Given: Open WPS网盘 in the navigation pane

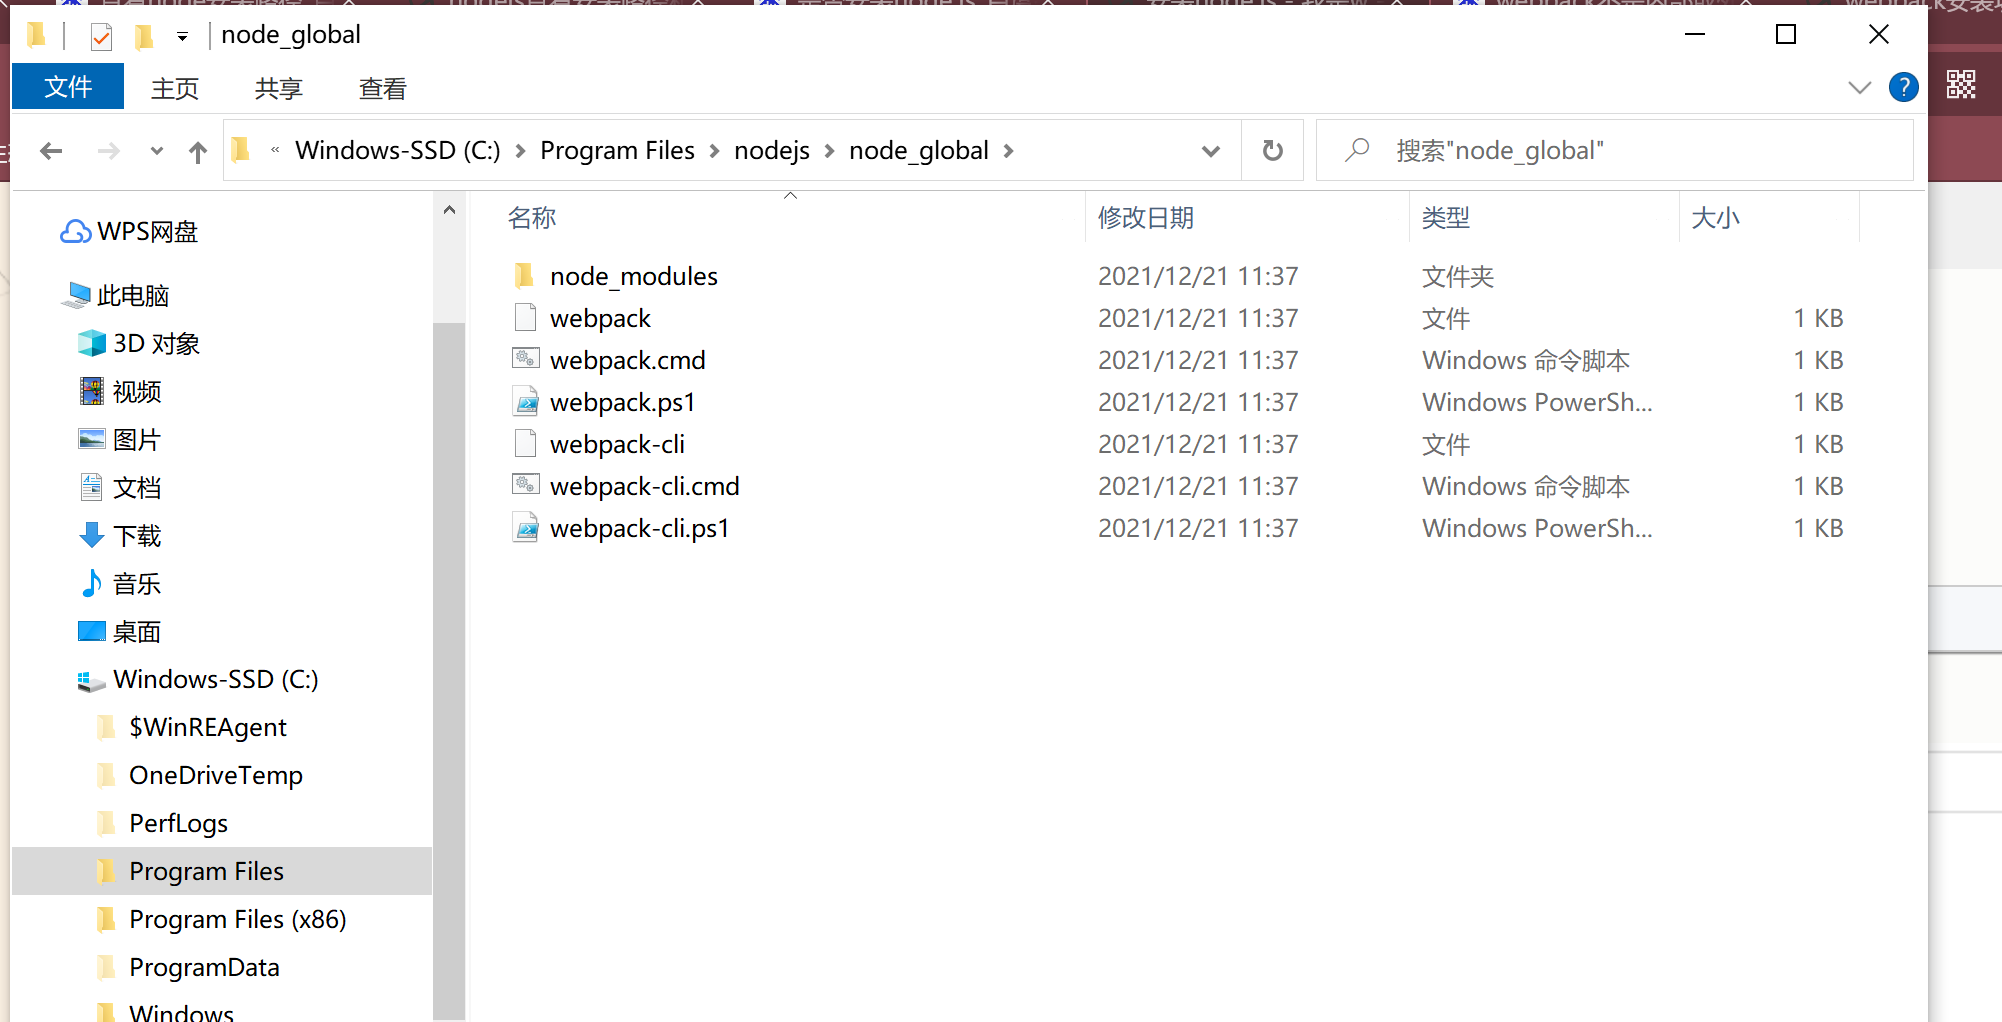Looking at the screenshot, I should coord(147,232).
